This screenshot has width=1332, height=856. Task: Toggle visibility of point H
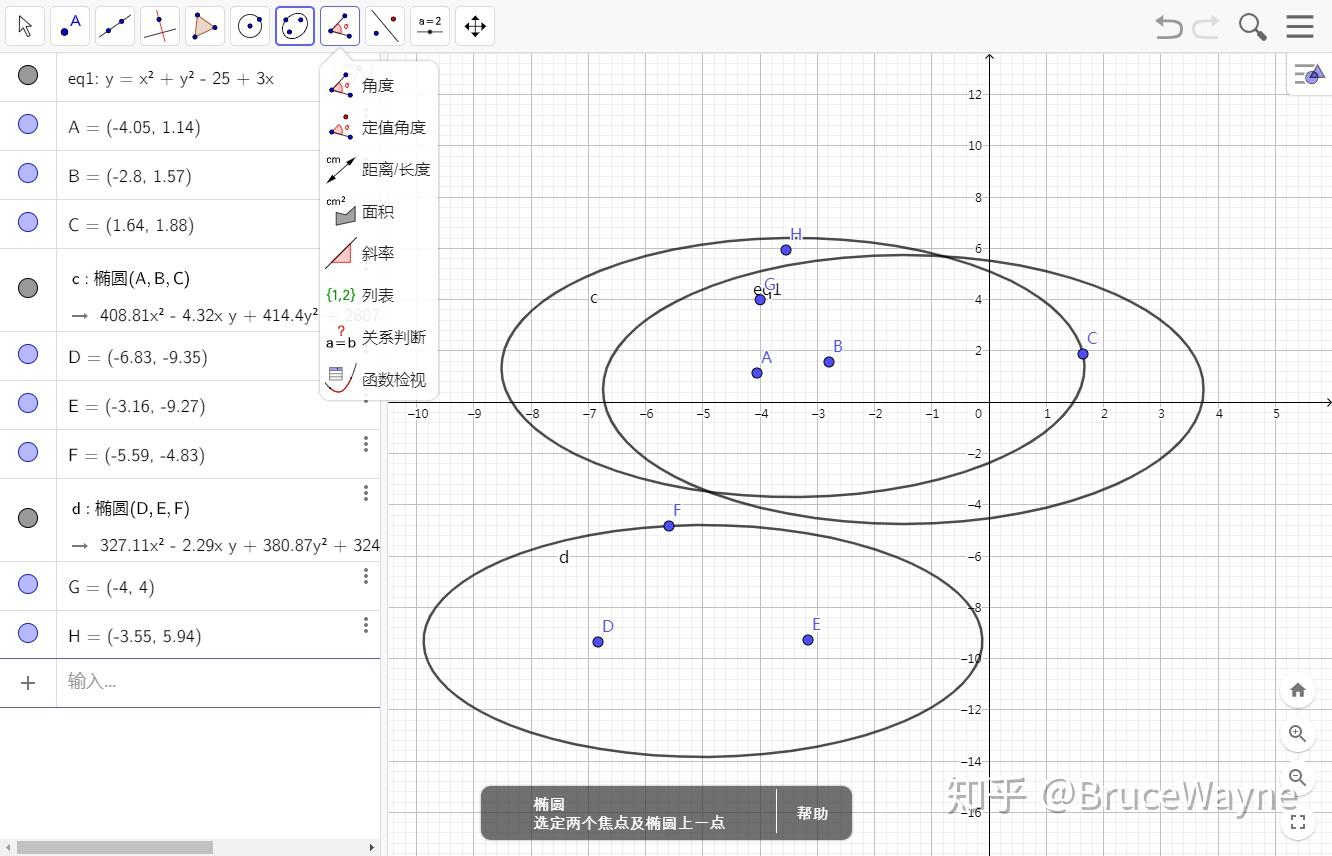click(x=28, y=633)
